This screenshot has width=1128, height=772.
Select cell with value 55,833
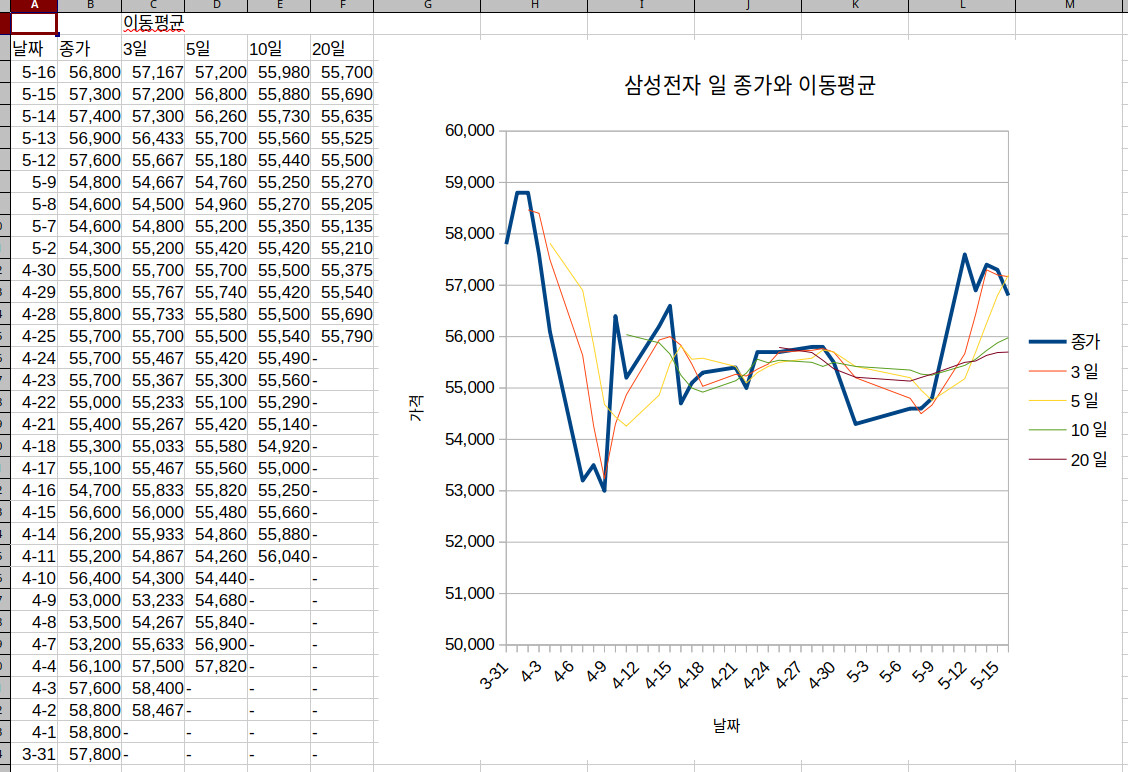[x=153, y=490]
